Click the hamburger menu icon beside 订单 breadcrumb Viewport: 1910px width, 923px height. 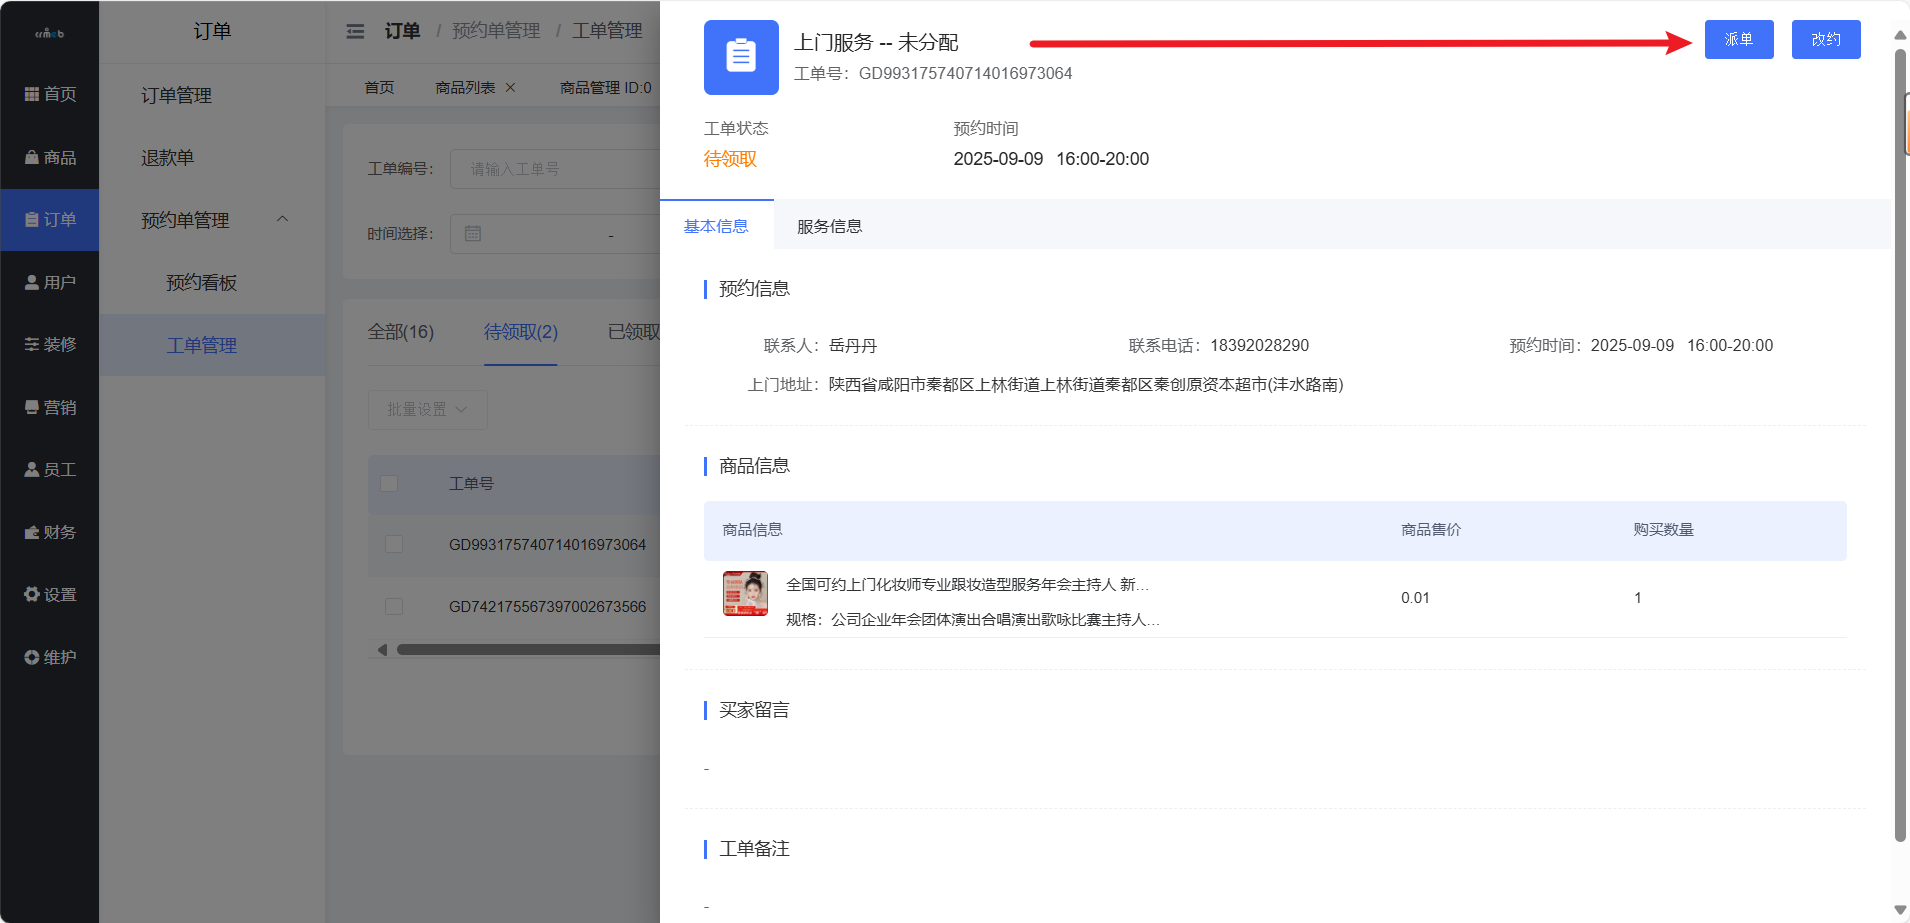point(356,31)
